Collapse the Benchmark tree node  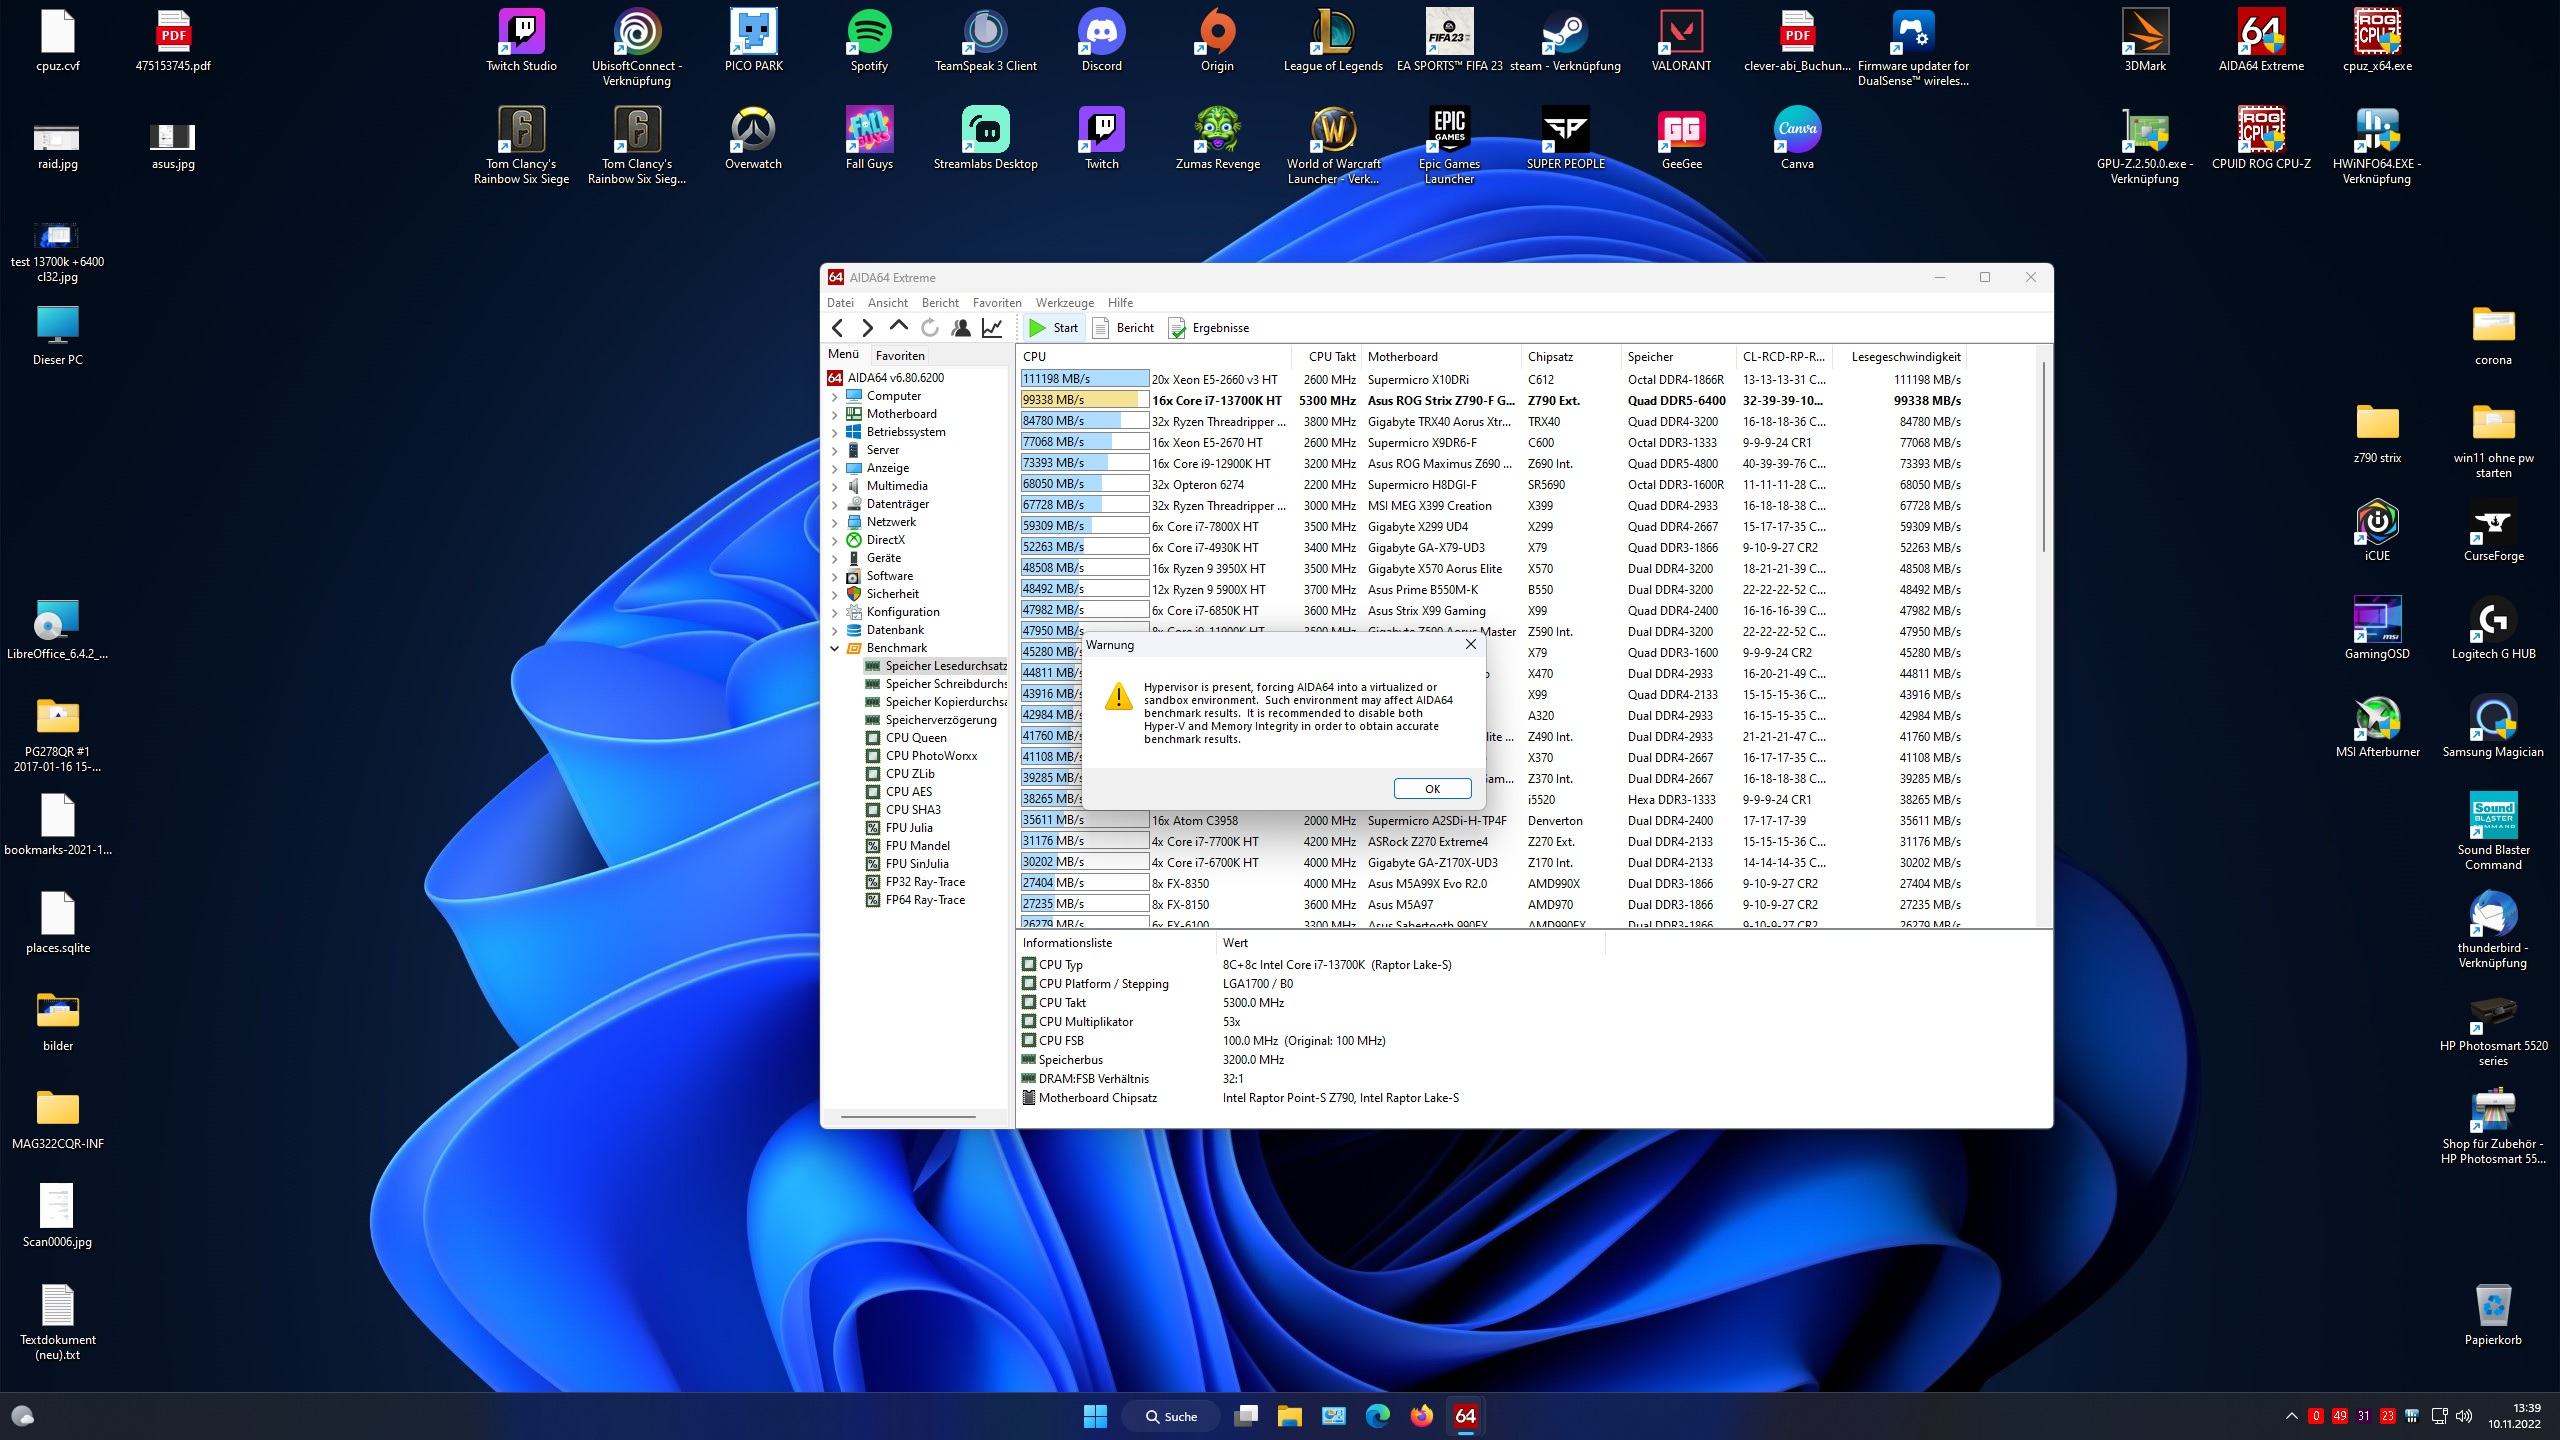tap(835, 648)
